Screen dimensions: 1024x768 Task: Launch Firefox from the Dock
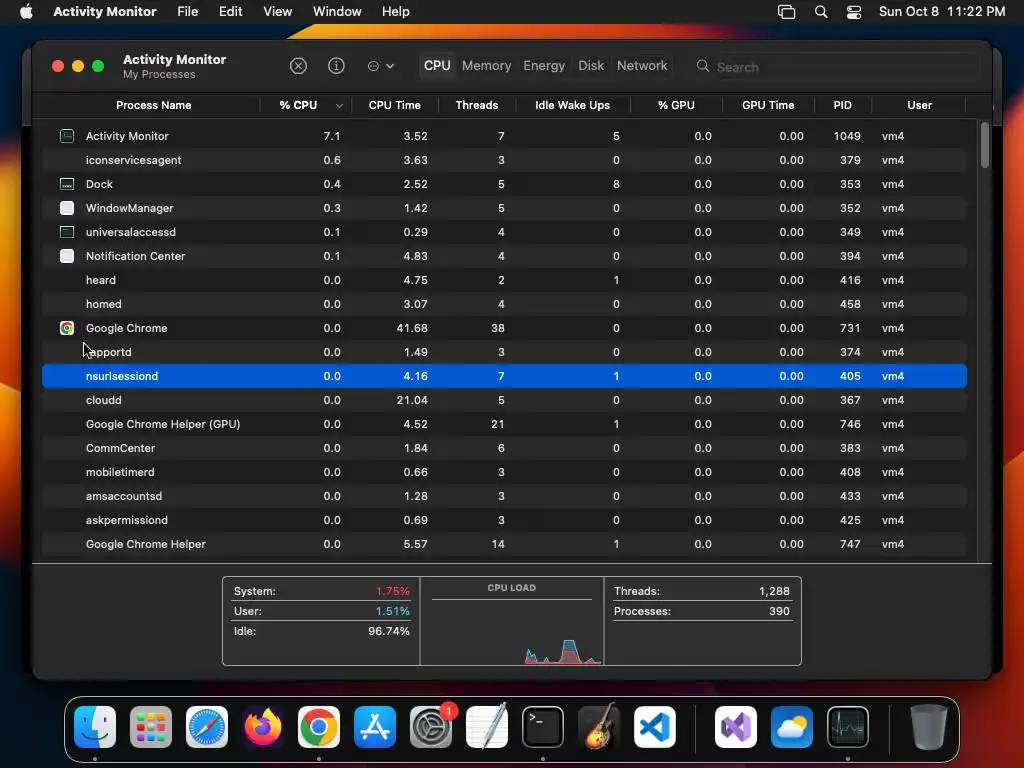click(x=263, y=727)
